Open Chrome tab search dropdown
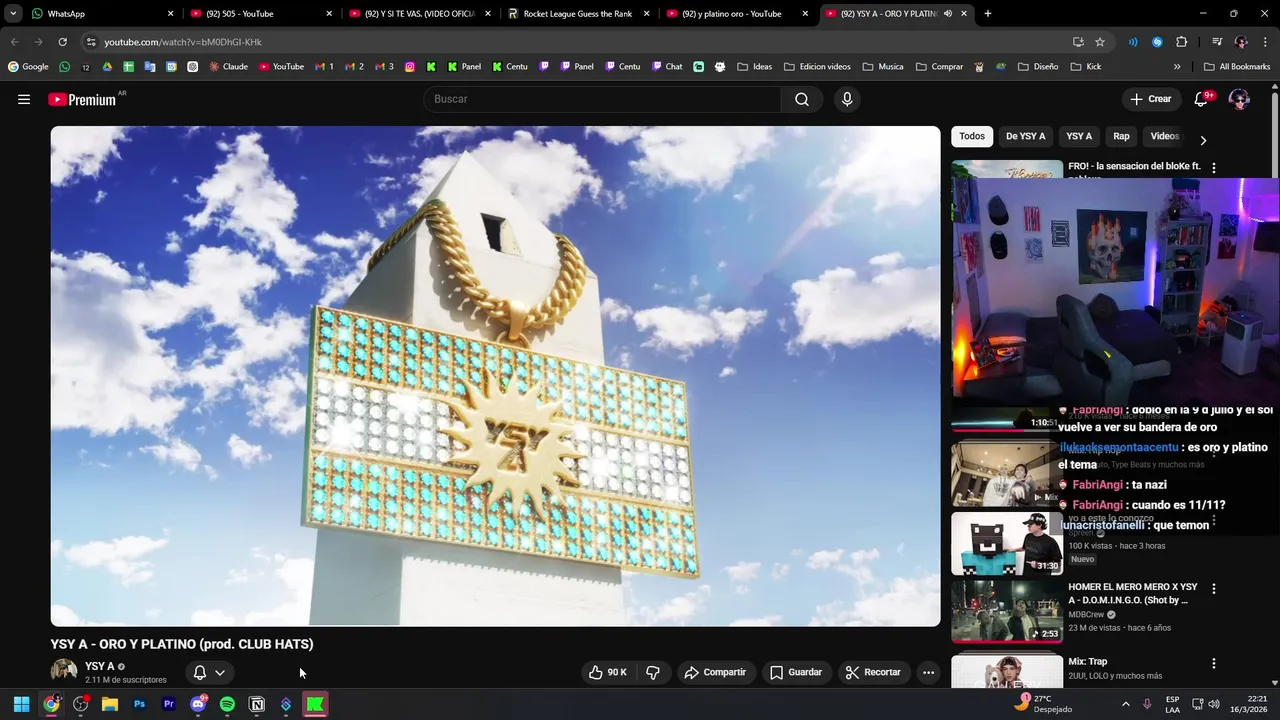Screen dimensions: 1280x720 pyautogui.click(x=13, y=13)
